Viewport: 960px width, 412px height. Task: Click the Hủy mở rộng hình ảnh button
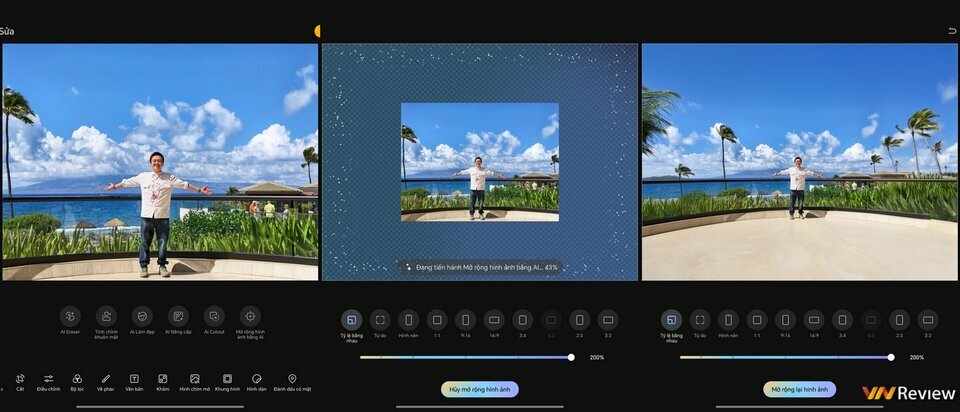pyautogui.click(x=480, y=389)
